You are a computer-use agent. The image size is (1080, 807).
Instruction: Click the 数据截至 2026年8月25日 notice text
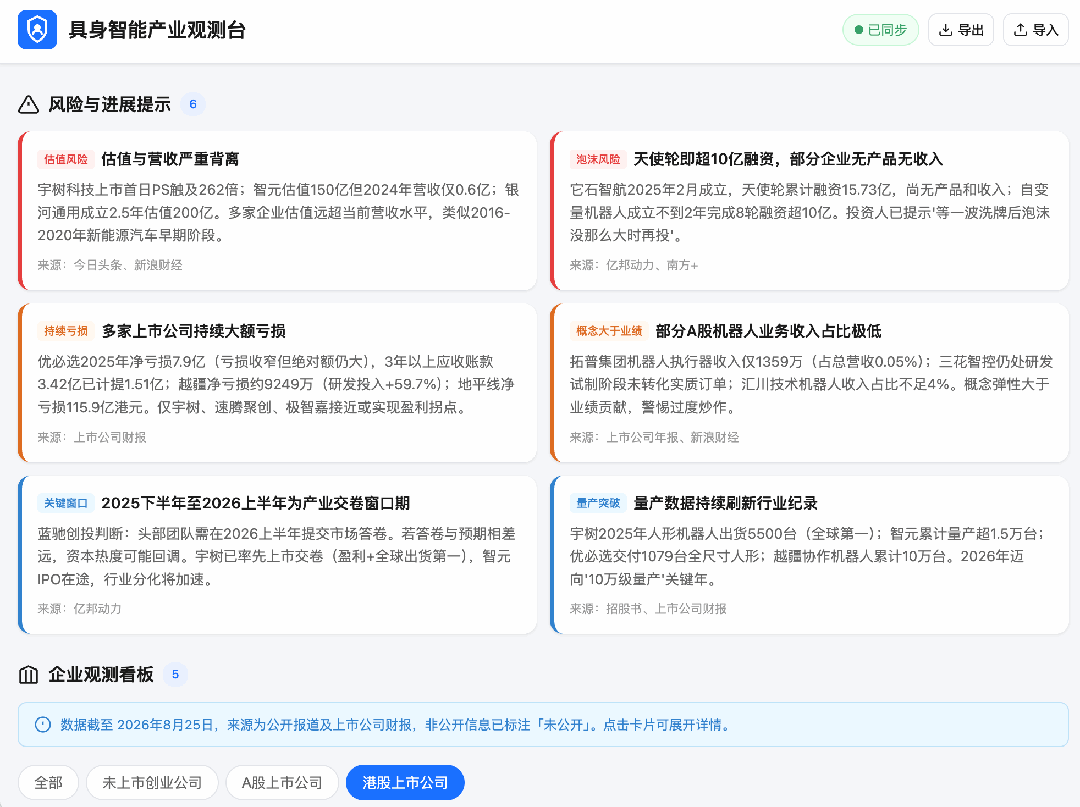pos(395,725)
